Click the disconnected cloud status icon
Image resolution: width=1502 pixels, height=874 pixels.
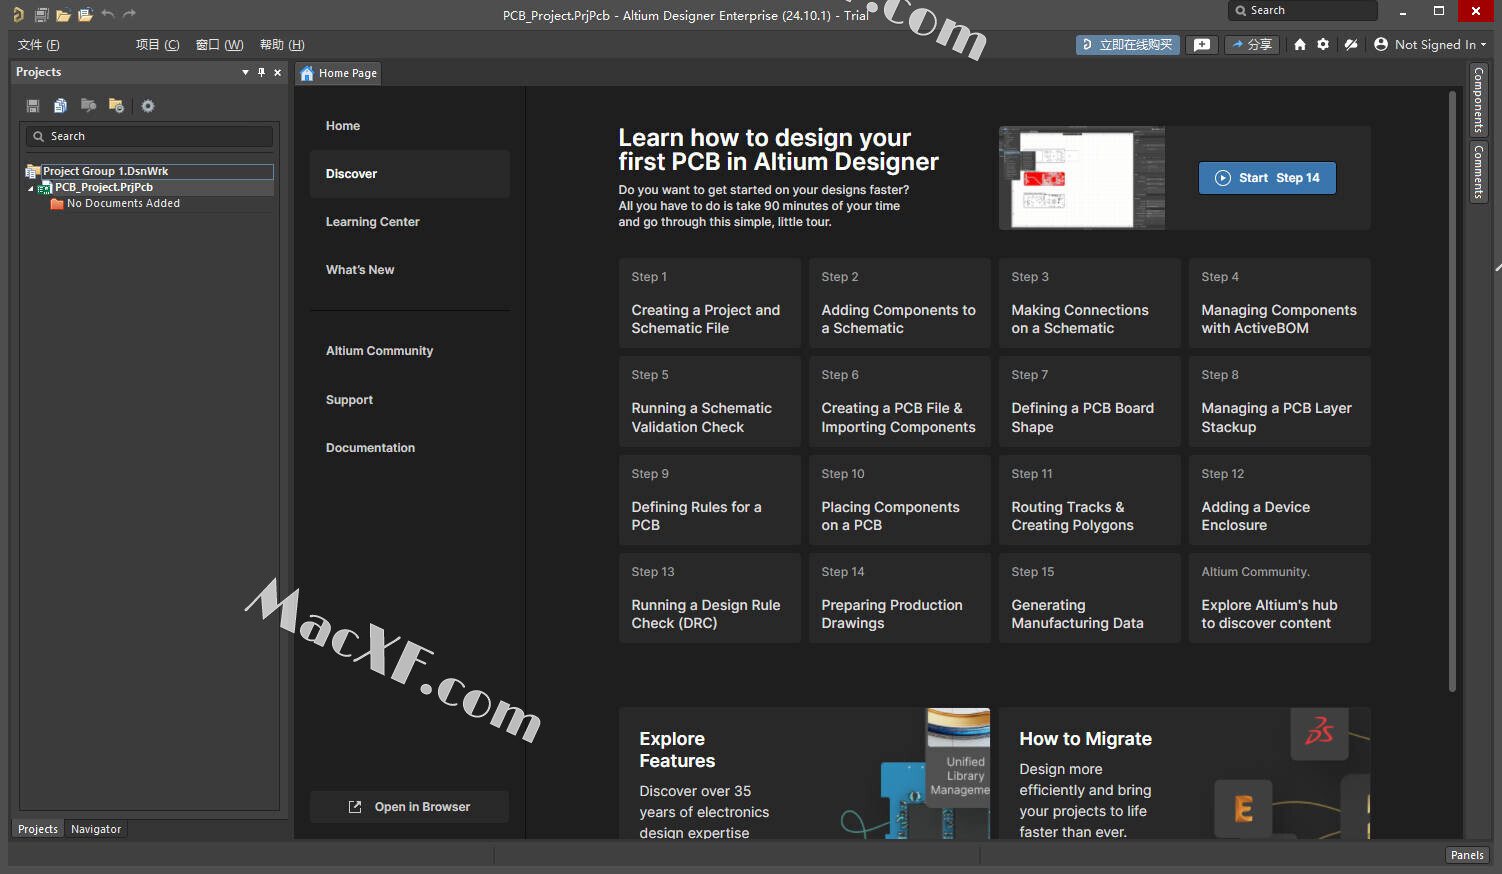coord(1351,45)
